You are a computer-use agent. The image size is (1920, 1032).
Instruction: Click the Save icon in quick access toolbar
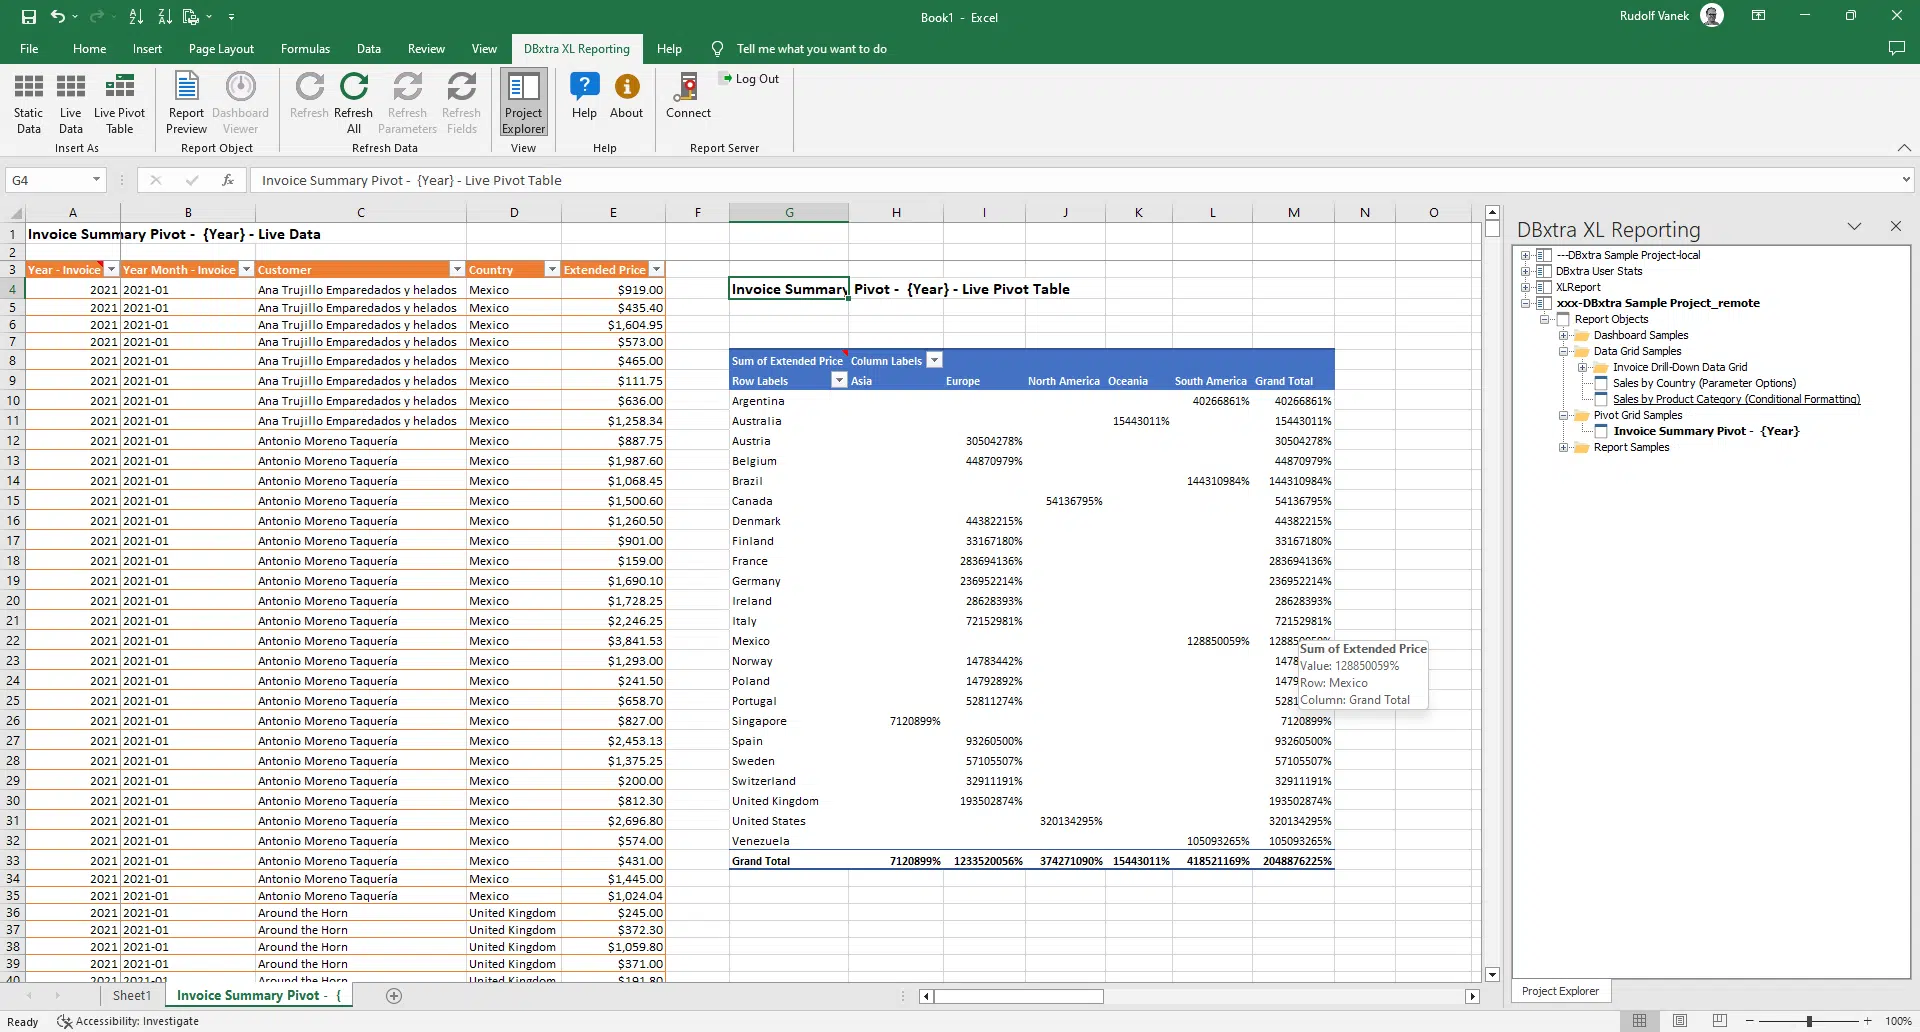[29, 17]
